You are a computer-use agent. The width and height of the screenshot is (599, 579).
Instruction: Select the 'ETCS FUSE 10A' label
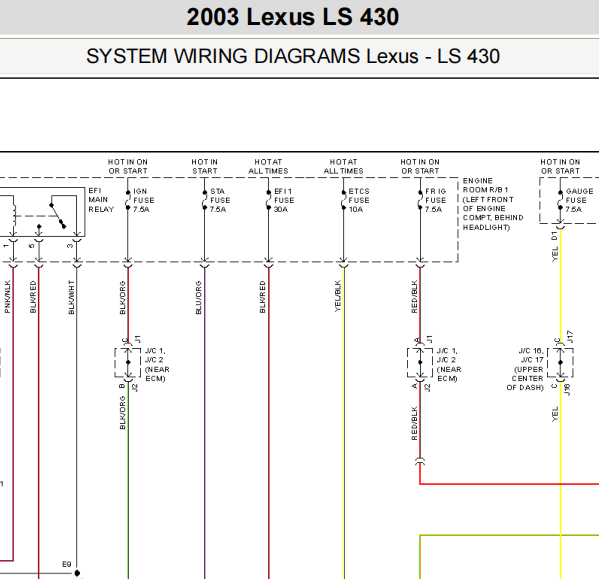359,200
